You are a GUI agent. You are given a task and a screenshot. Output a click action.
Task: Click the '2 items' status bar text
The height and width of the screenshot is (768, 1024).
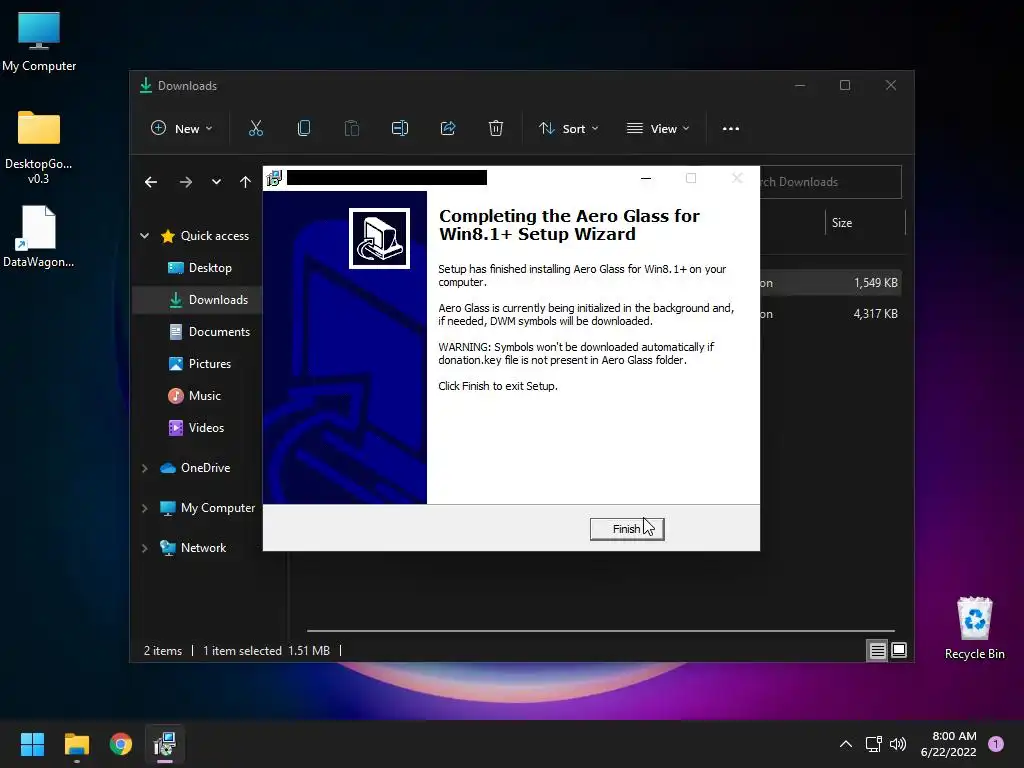[x=163, y=651]
